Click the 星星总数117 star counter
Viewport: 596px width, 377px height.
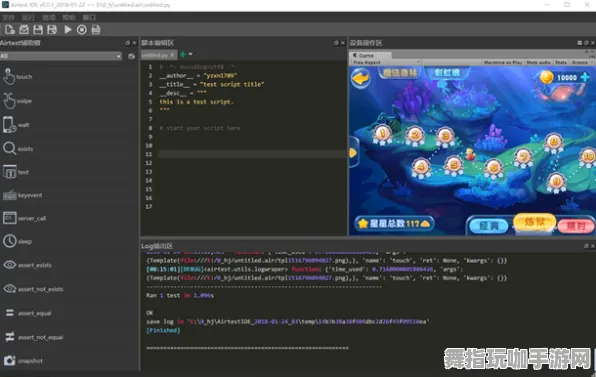coord(394,223)
